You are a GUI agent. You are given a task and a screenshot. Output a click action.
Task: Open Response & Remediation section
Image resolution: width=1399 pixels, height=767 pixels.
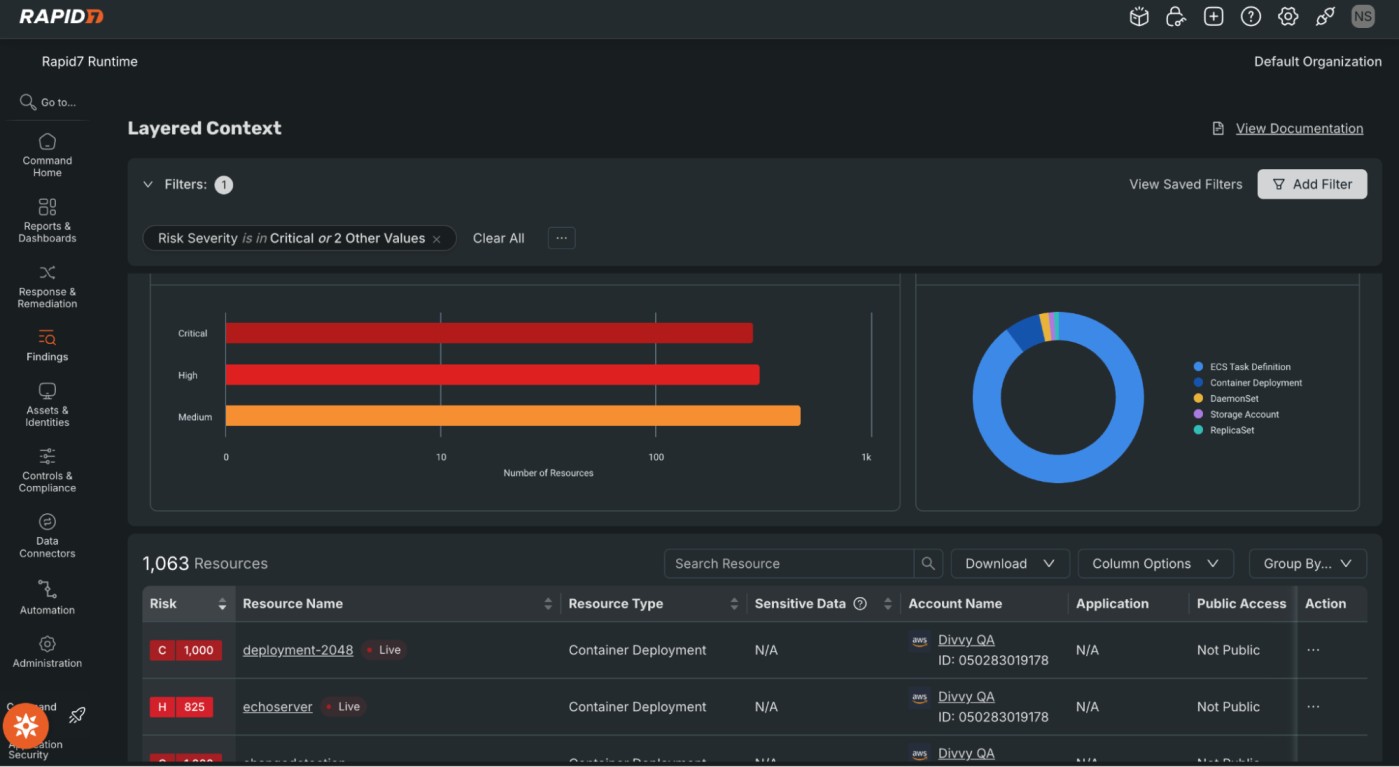(x=46, y=285)
